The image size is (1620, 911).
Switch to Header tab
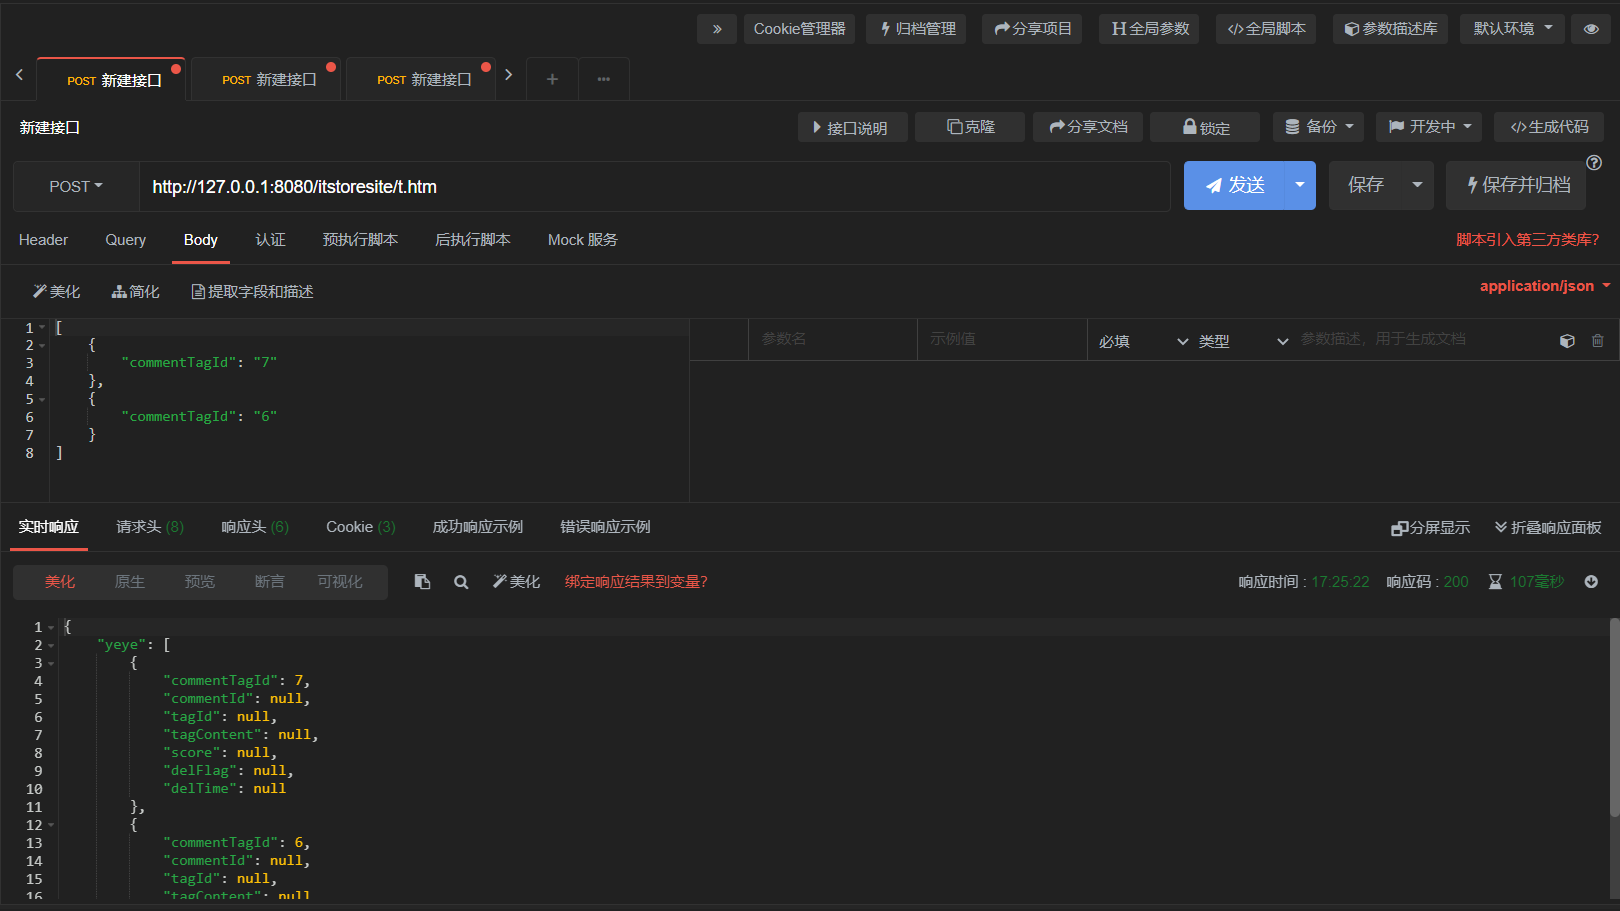pyautogui.click(x=43, y=240)
